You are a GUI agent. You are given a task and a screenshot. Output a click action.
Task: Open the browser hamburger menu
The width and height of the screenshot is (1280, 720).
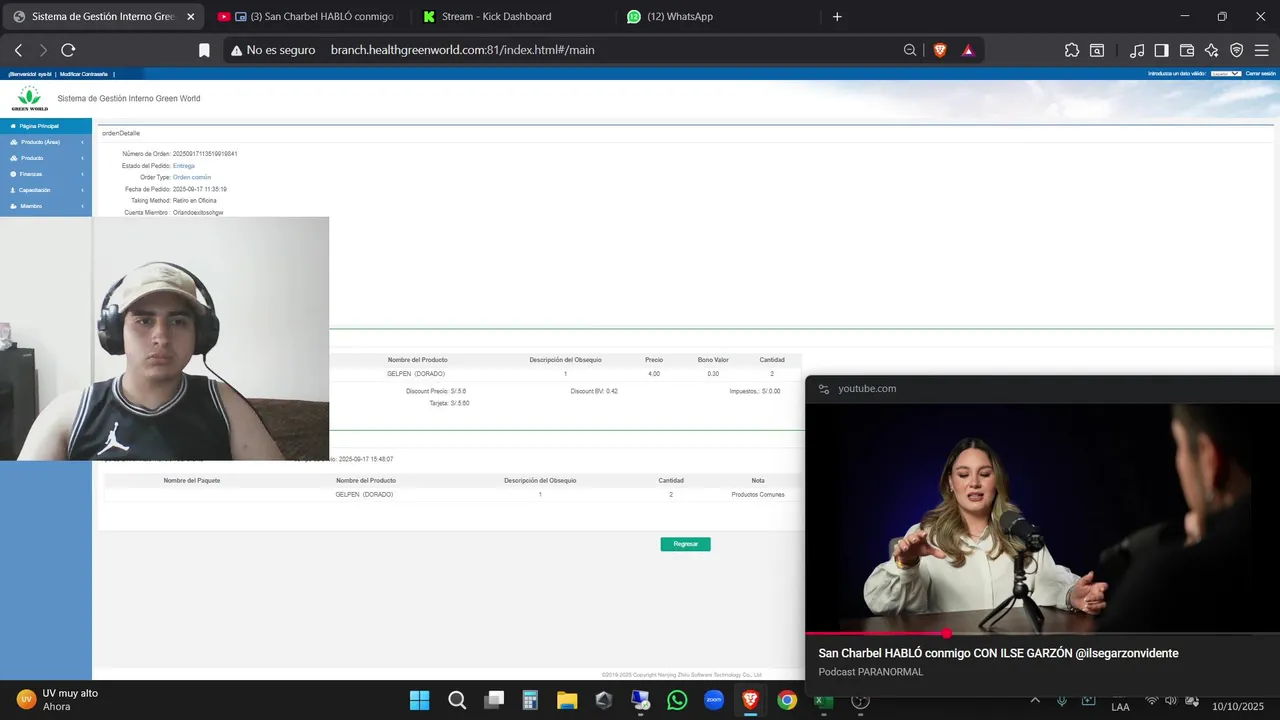click(1262, 50)
